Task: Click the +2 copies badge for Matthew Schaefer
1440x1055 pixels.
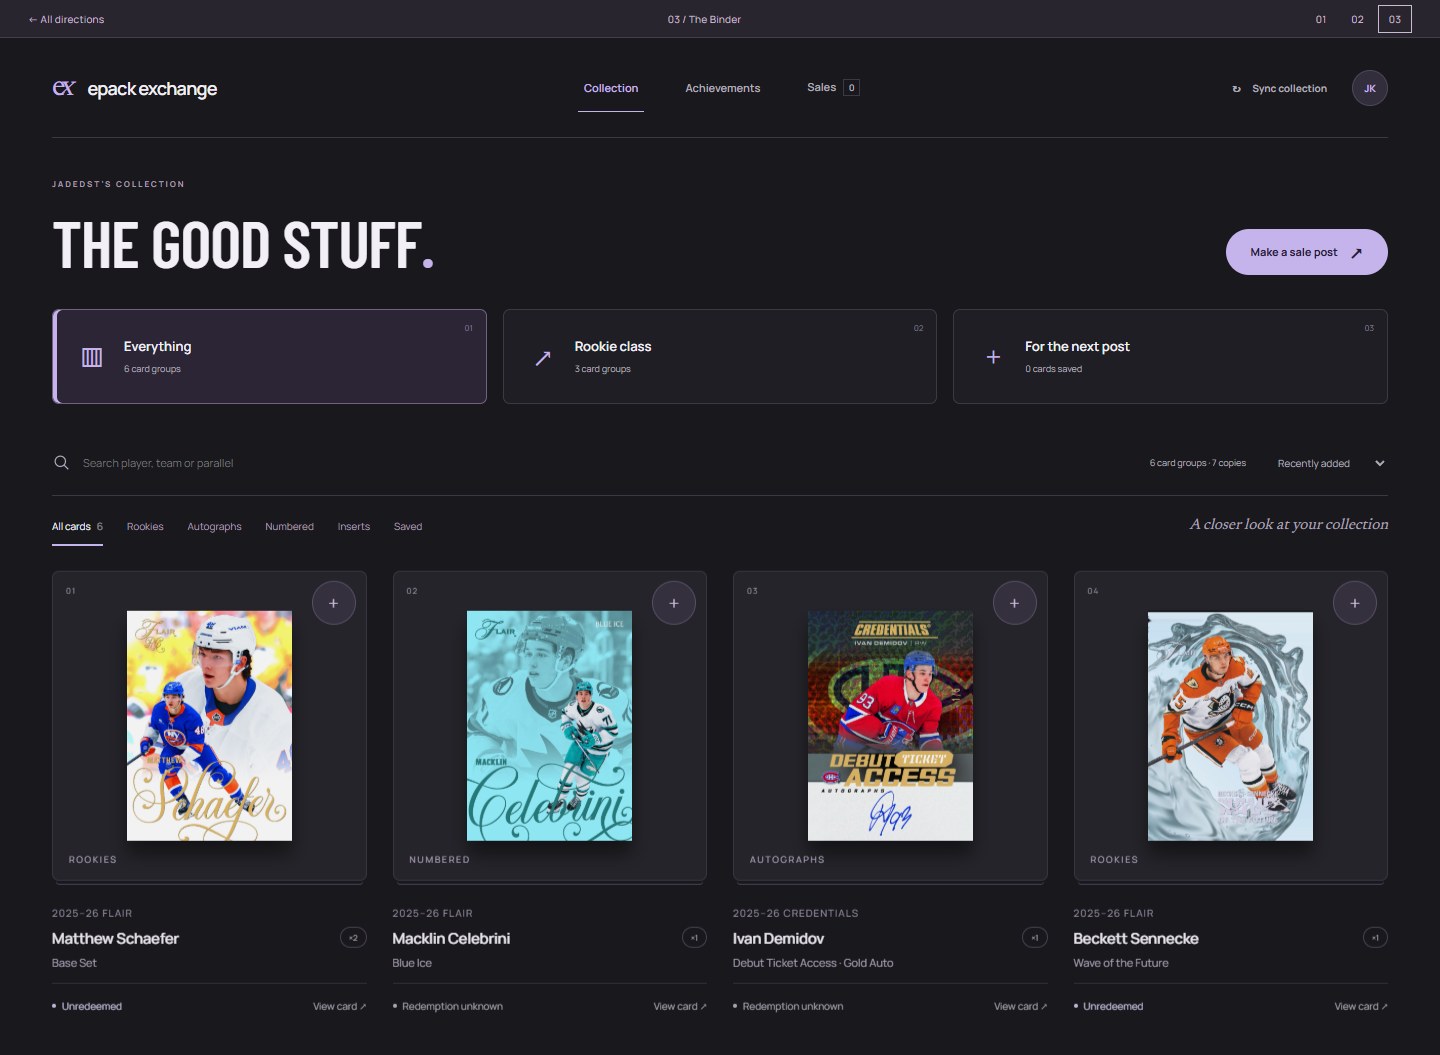Action: 353,938
